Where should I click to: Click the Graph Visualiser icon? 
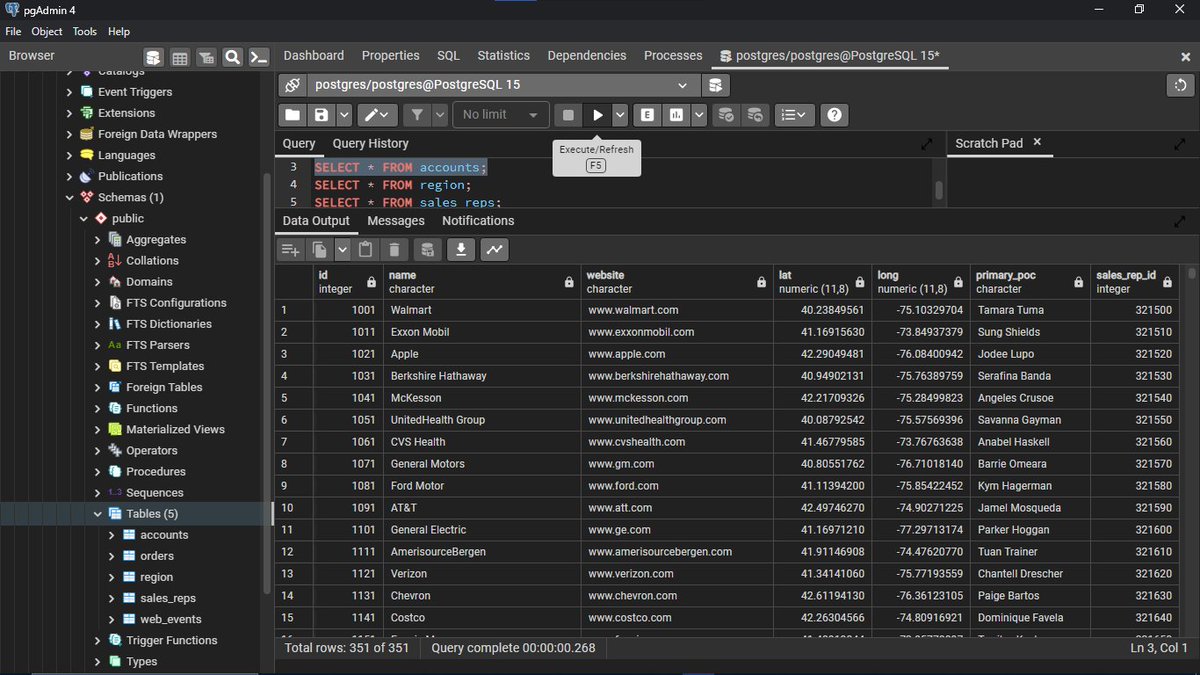point(494,250)
